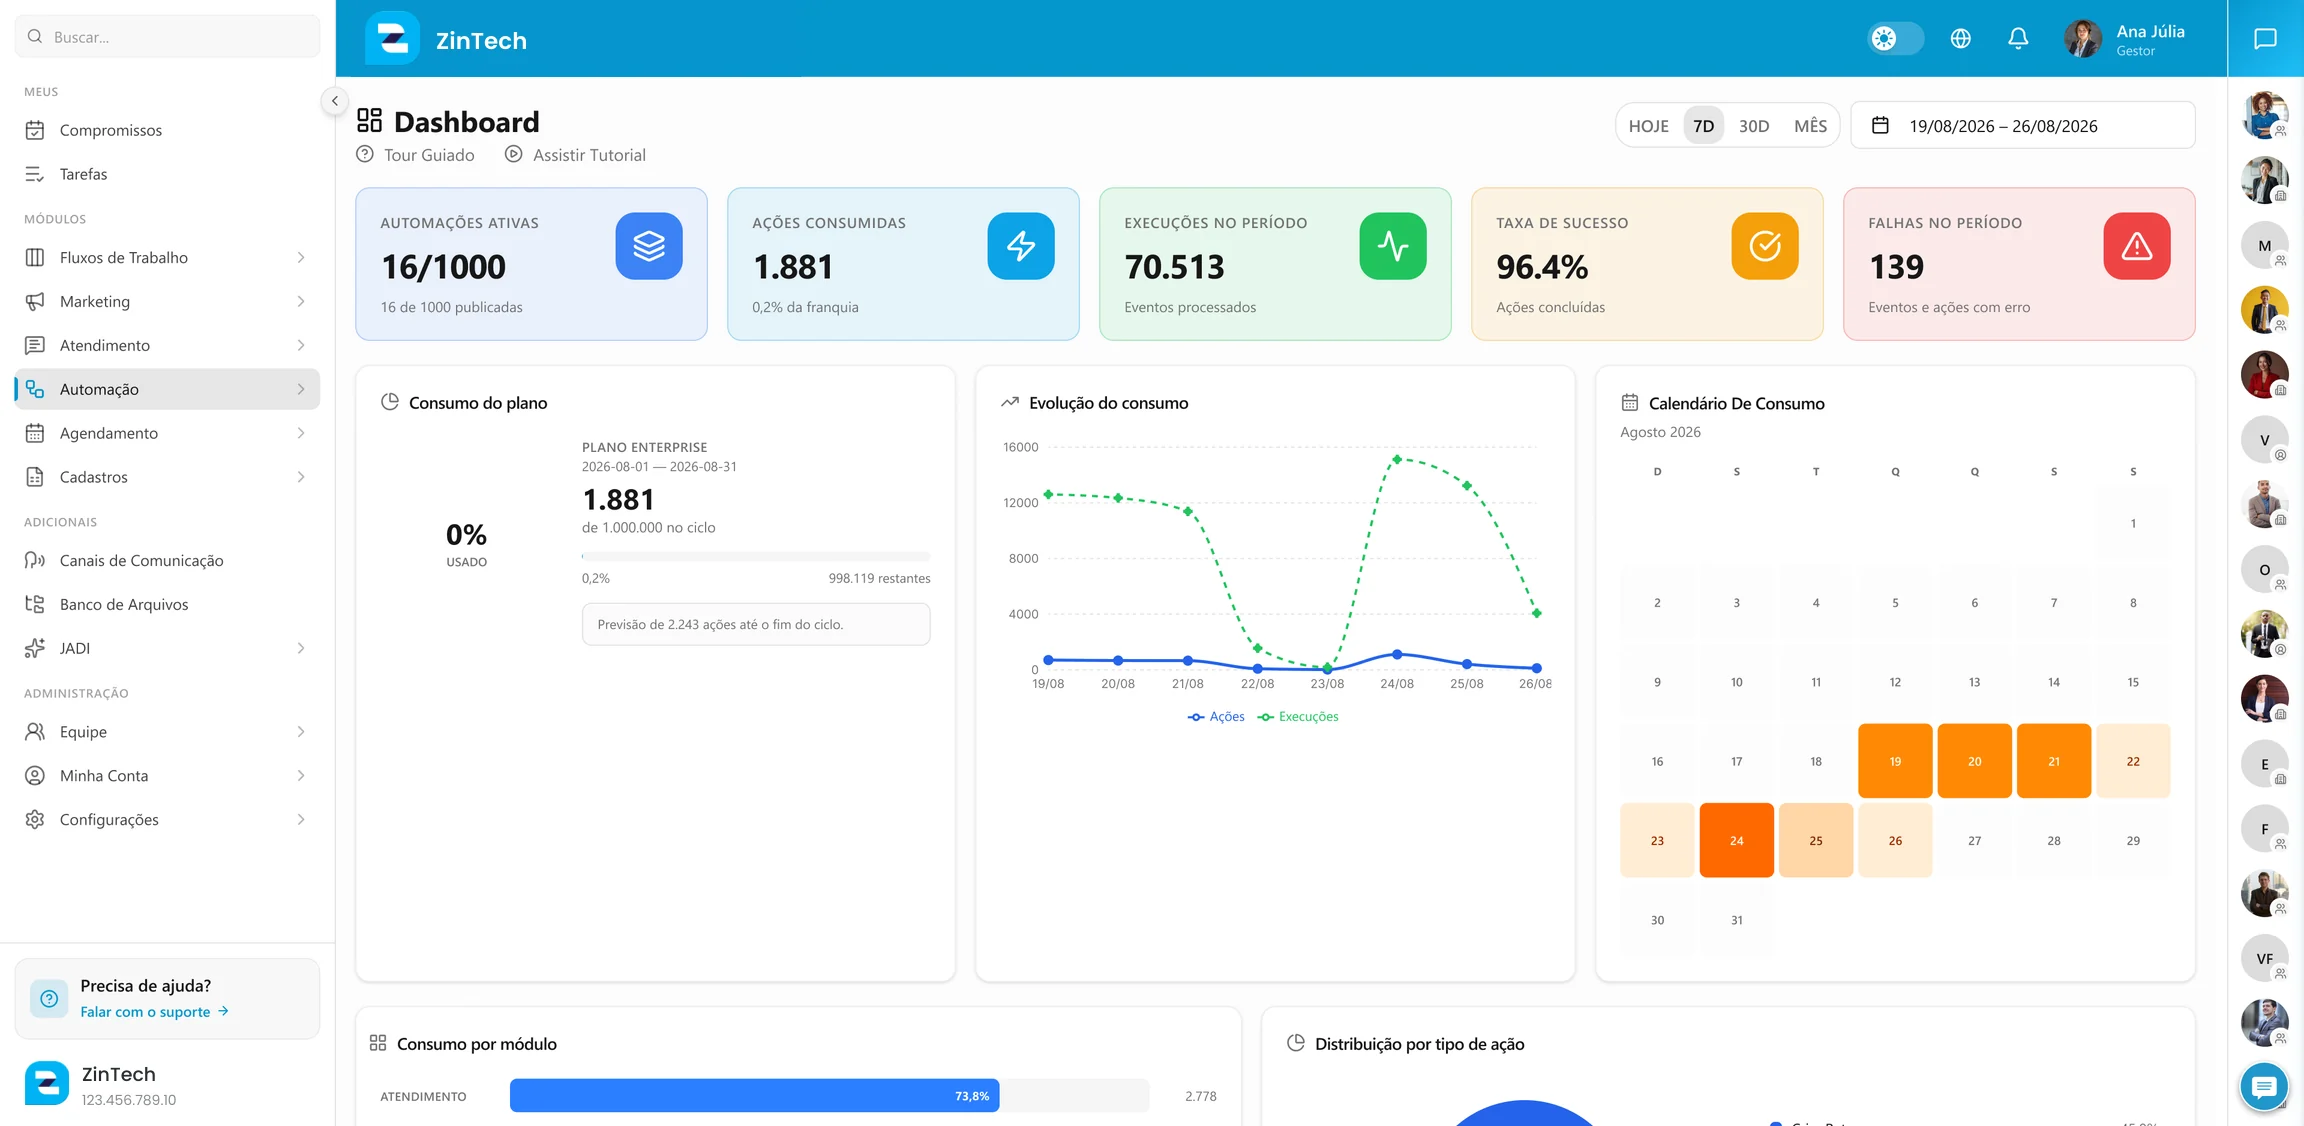Click the JADI sparkle icon

click(x=35, y=648)
